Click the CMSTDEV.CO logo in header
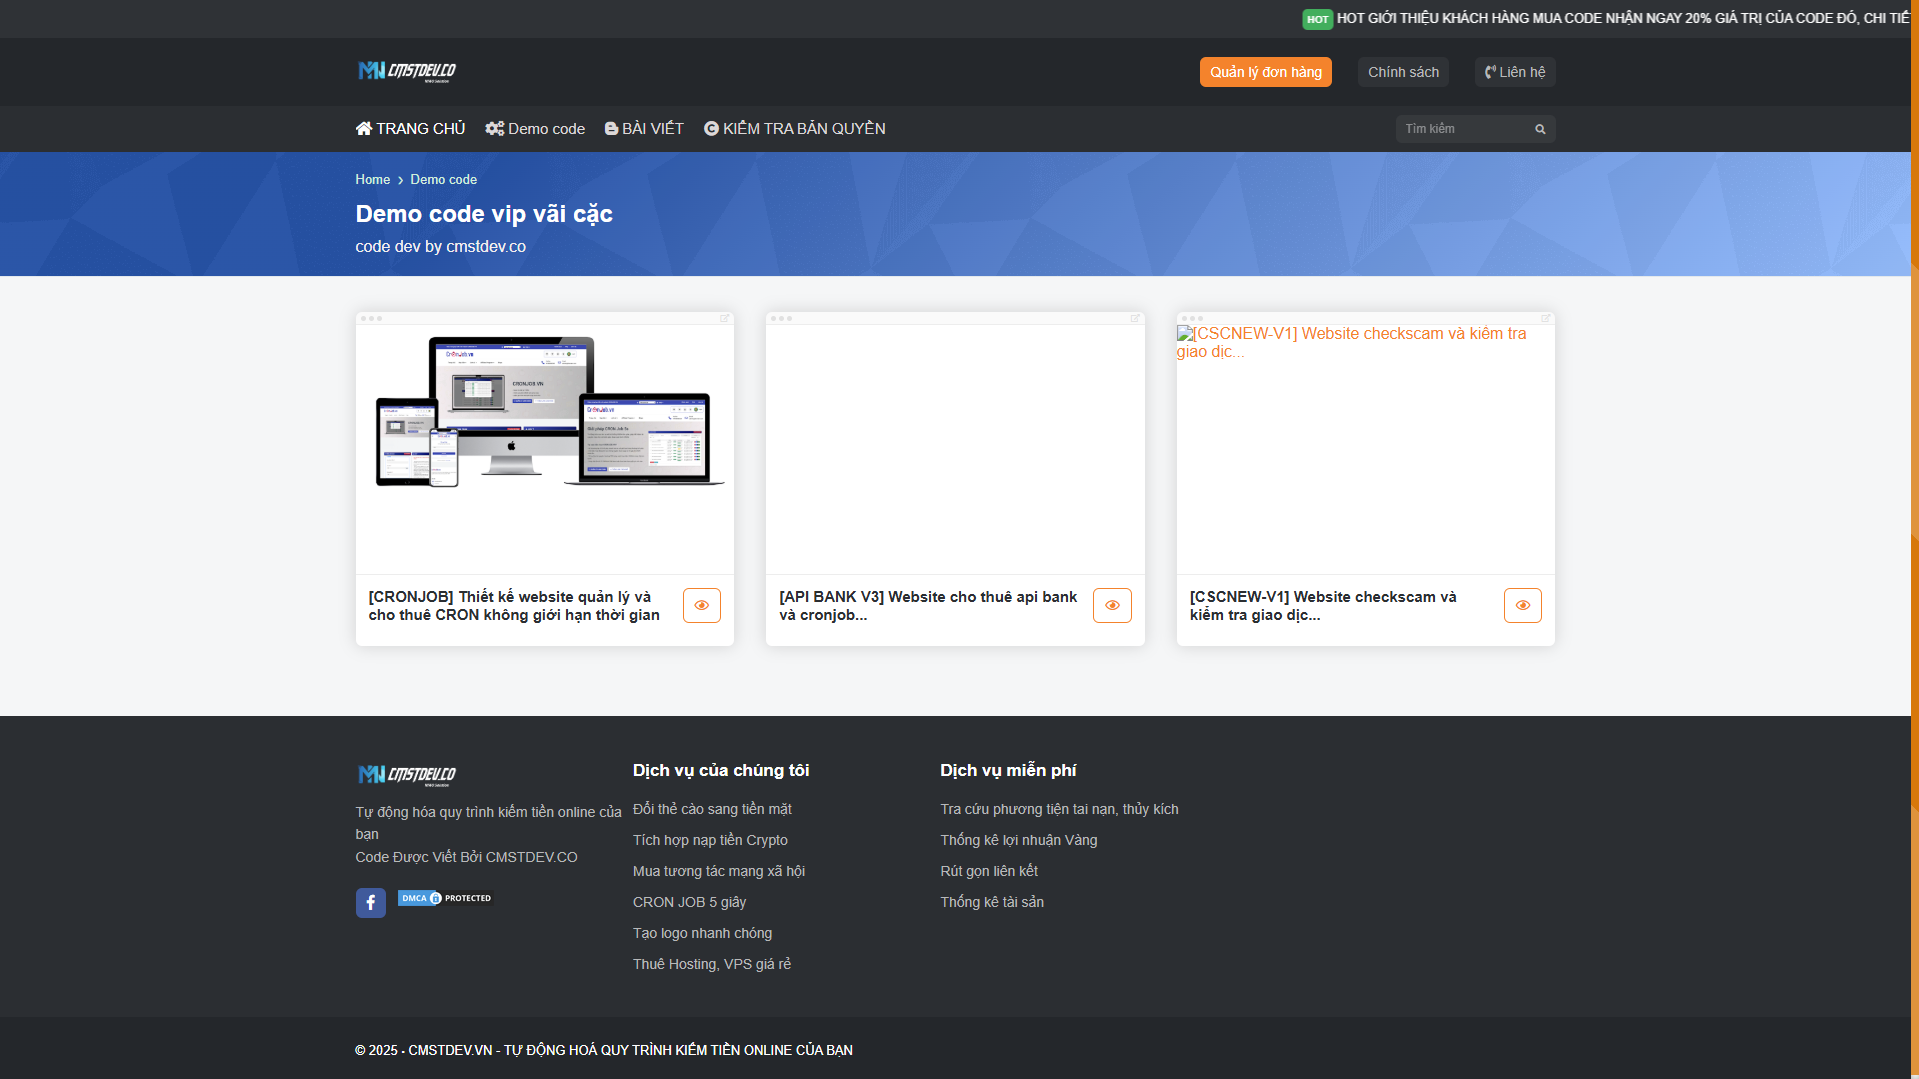Viewport: 1919px width, 1079px height. point(406,71)
